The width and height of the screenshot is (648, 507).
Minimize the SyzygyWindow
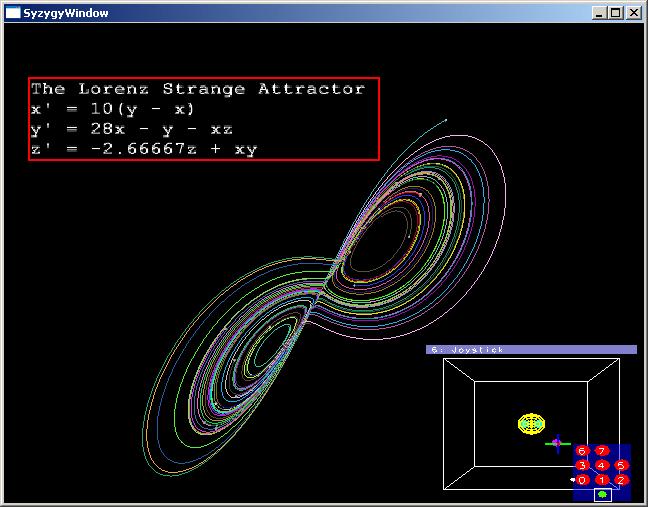point(599,13)
